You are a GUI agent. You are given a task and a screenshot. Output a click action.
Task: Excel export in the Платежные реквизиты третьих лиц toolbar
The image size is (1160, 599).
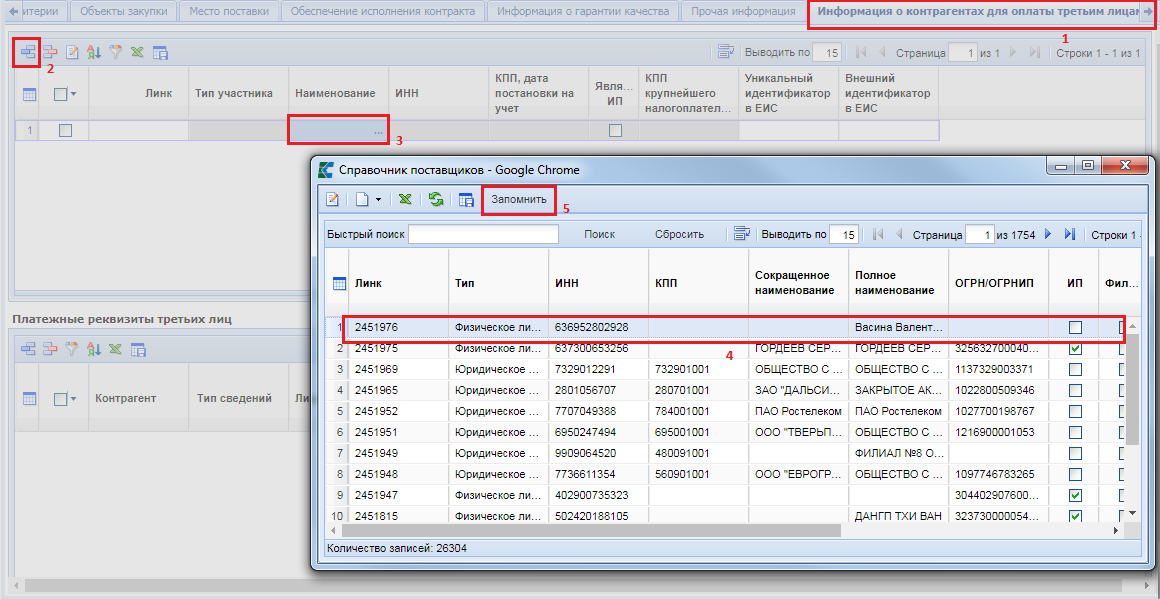pos(115,349)
